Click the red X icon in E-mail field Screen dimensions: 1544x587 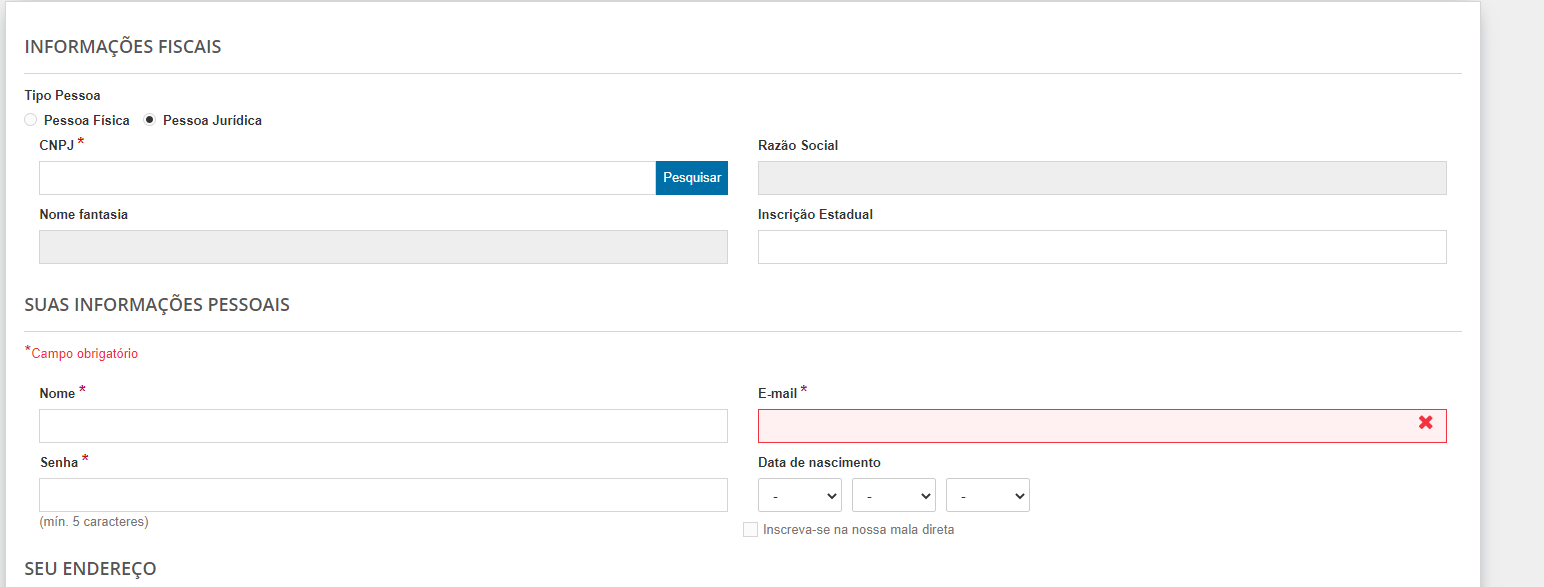1426,423
